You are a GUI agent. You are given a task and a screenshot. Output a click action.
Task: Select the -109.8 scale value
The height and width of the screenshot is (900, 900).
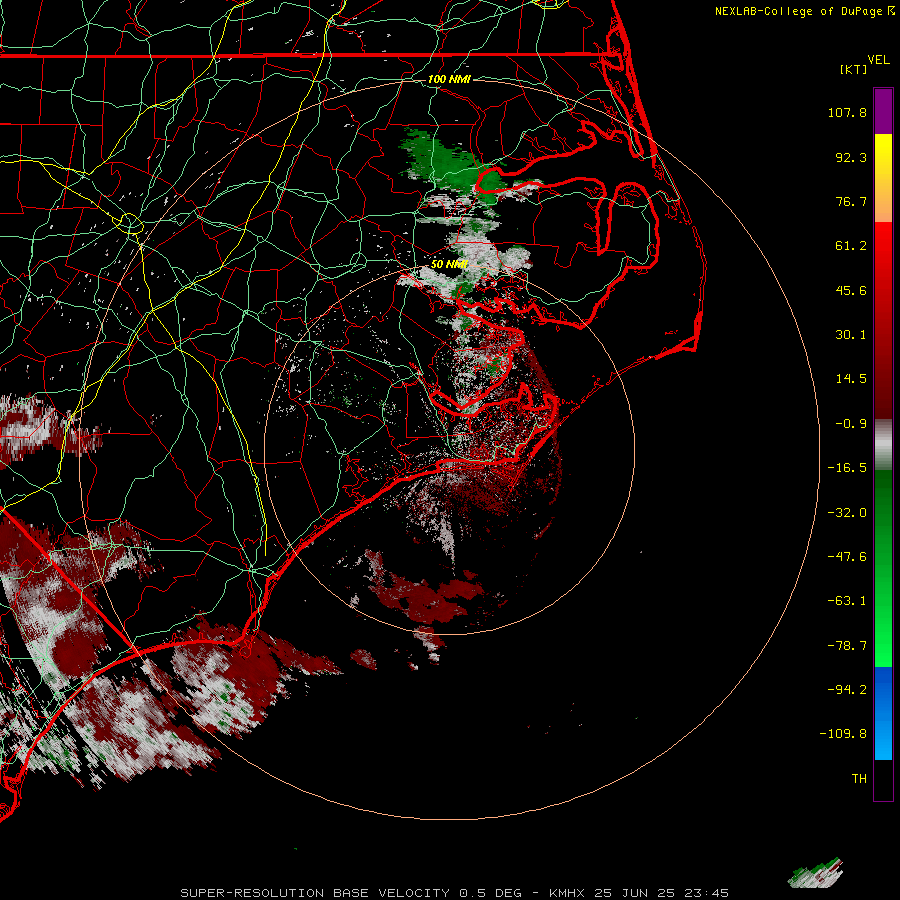tap(844, 734)
